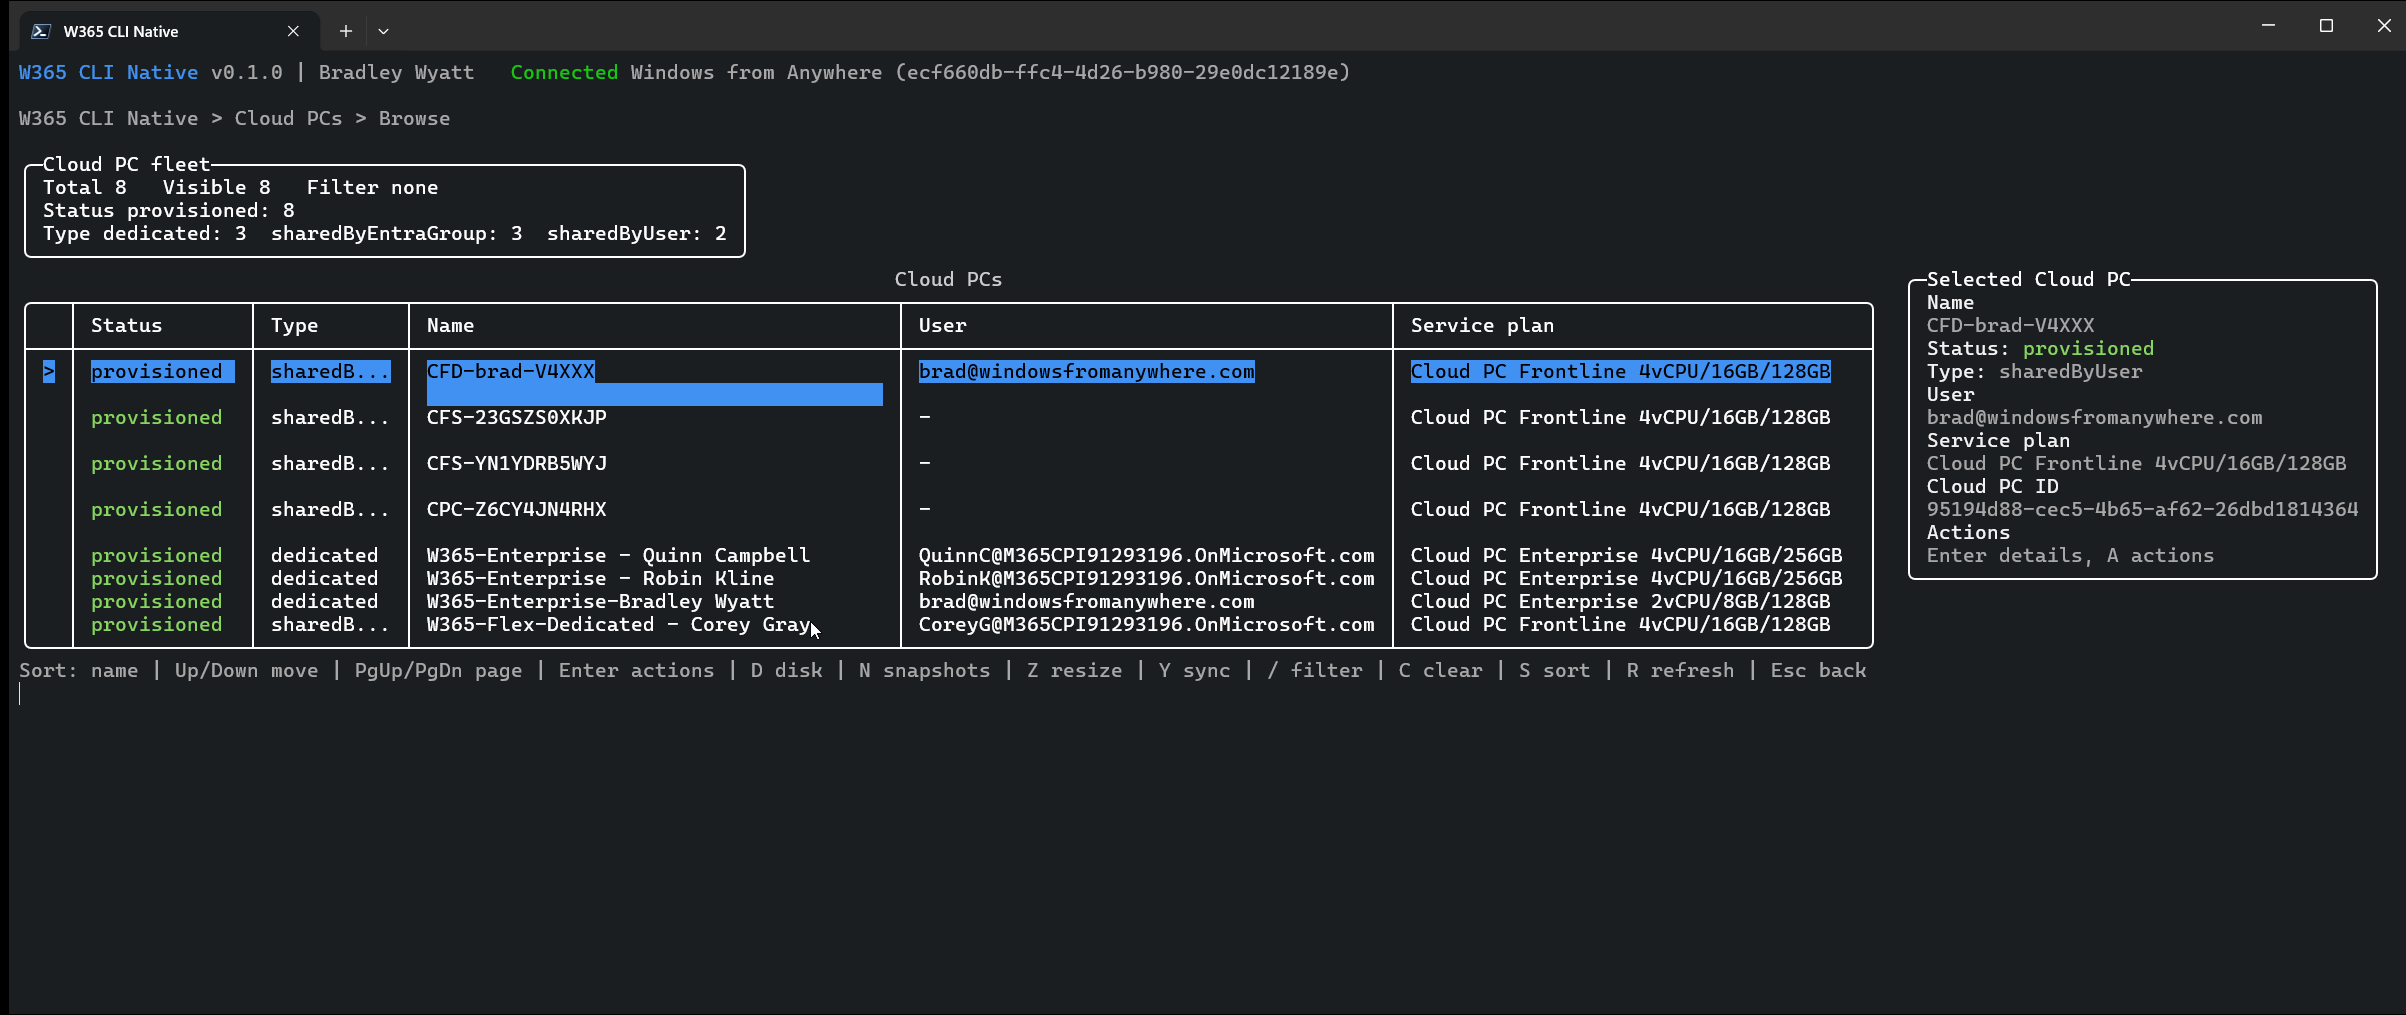
Task: Minimize the terminal window
Action: point(2268,25)
